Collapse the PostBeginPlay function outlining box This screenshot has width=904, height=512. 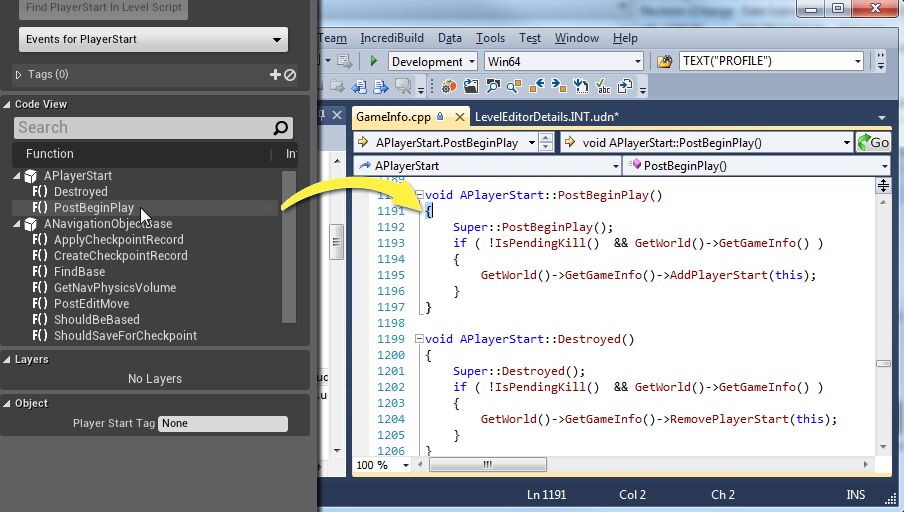419,195
